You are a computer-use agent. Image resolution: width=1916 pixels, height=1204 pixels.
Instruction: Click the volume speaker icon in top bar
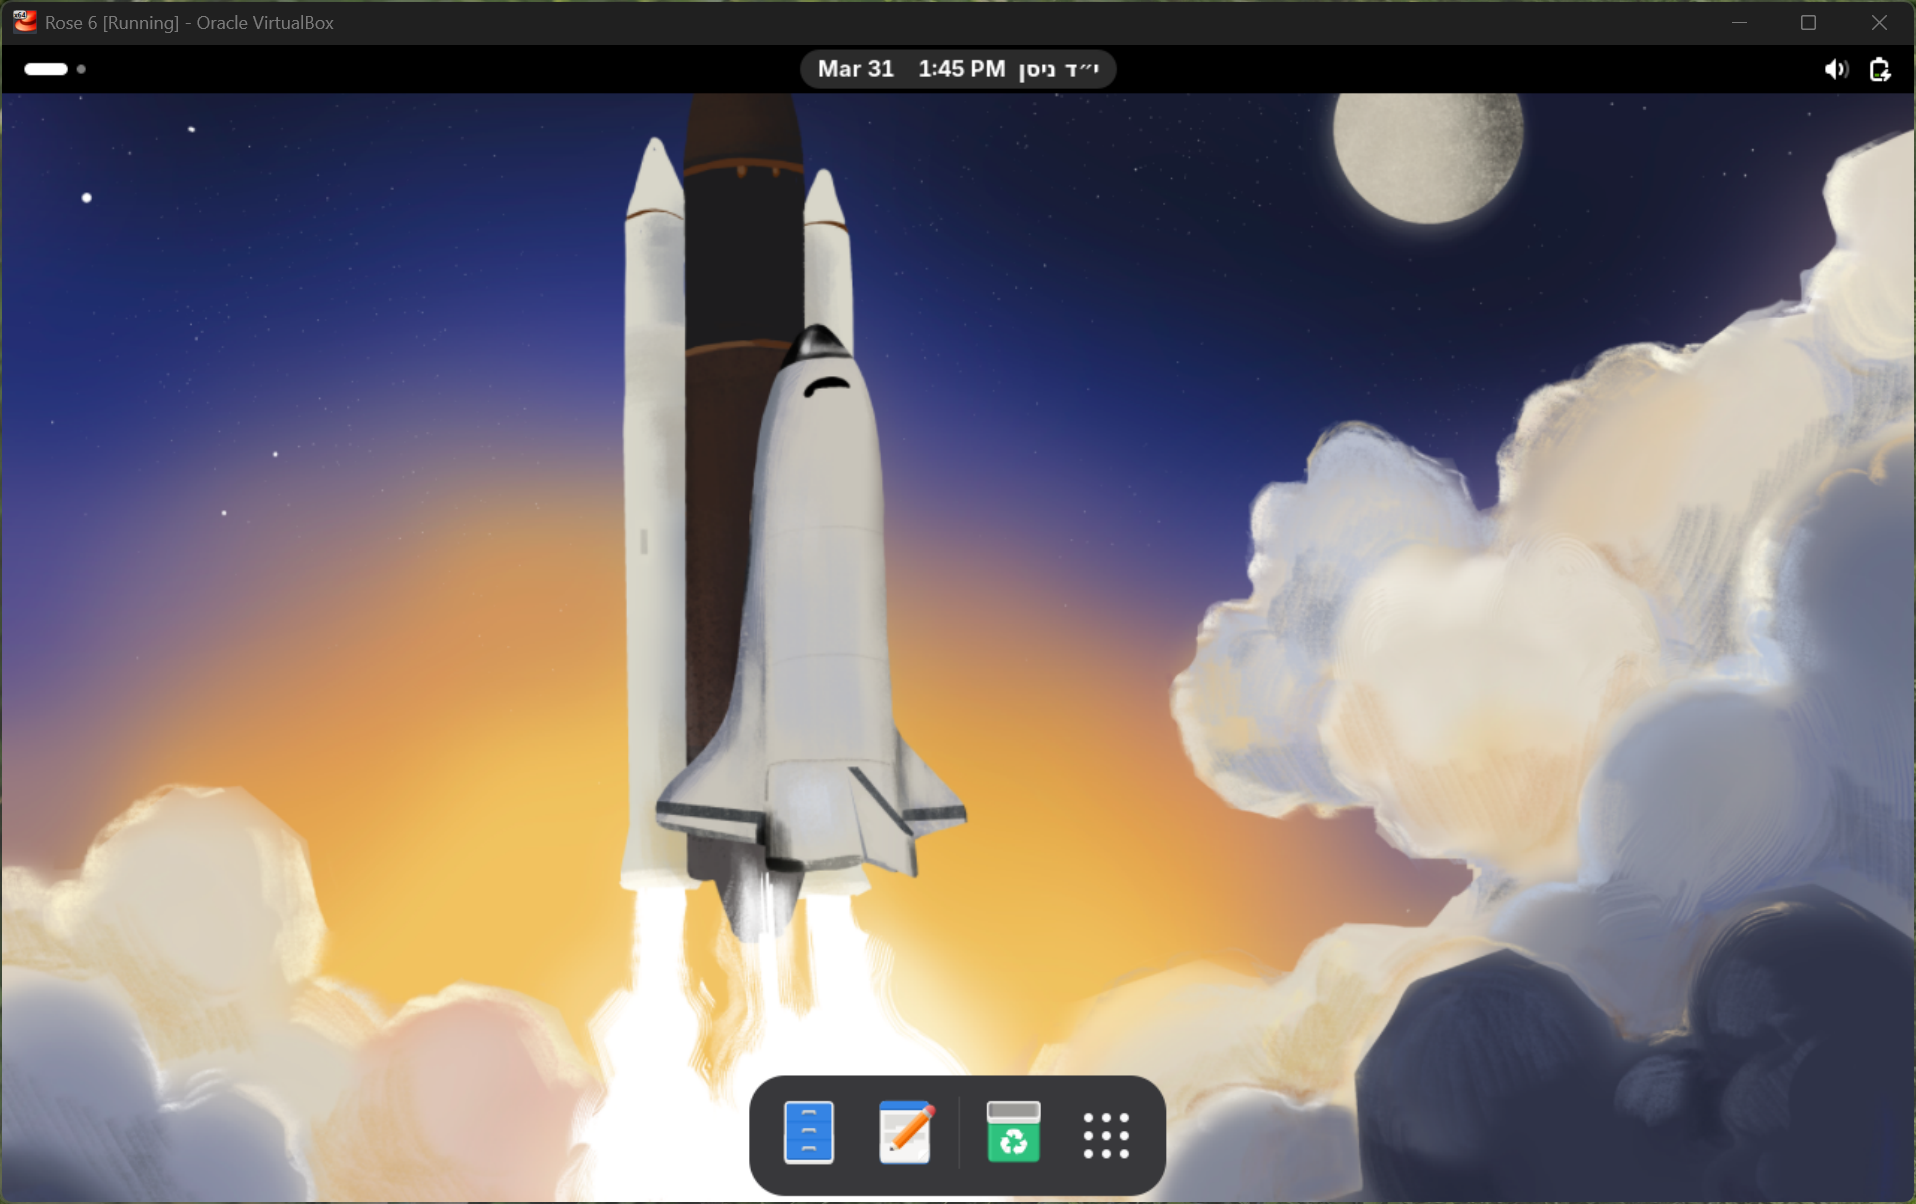click(x=1835, y=69)
